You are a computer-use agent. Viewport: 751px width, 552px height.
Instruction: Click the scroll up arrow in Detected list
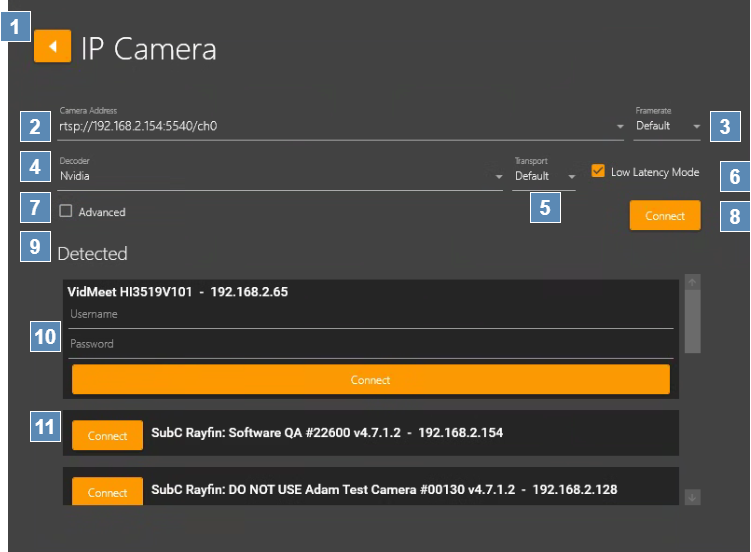[x=692, y=283]
